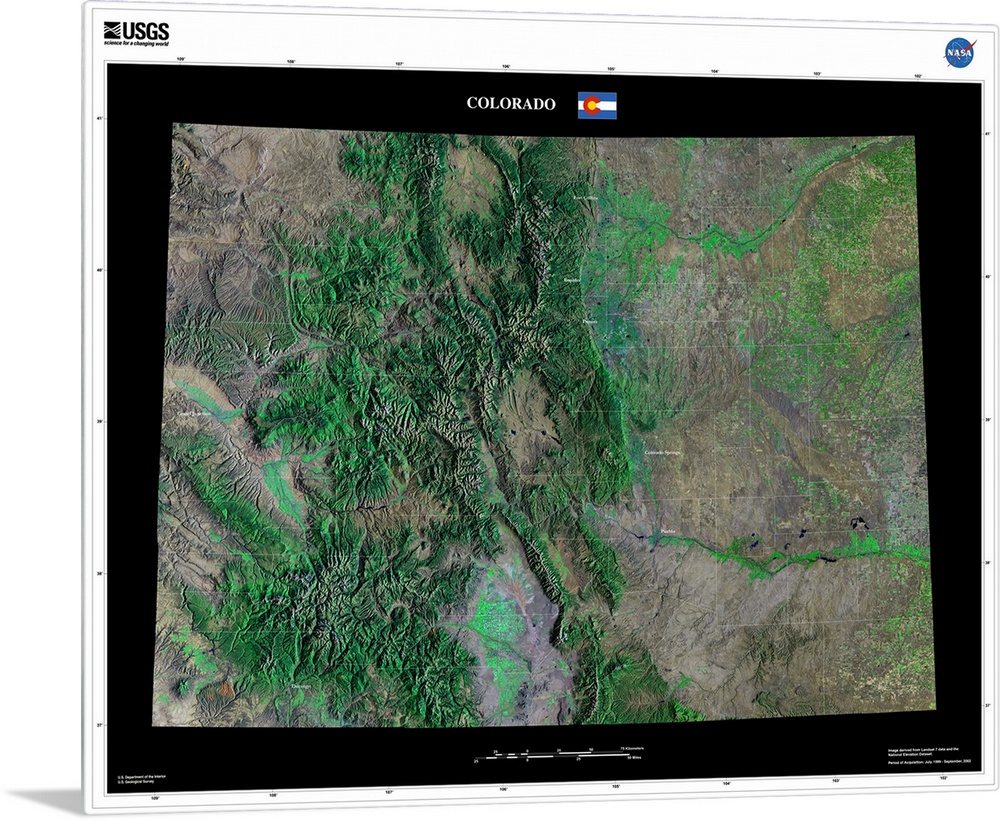The image size is (1000, 820).
Task: Click the USGS logo in the corner
Action: pyautogui.click(x=136, y=32)
